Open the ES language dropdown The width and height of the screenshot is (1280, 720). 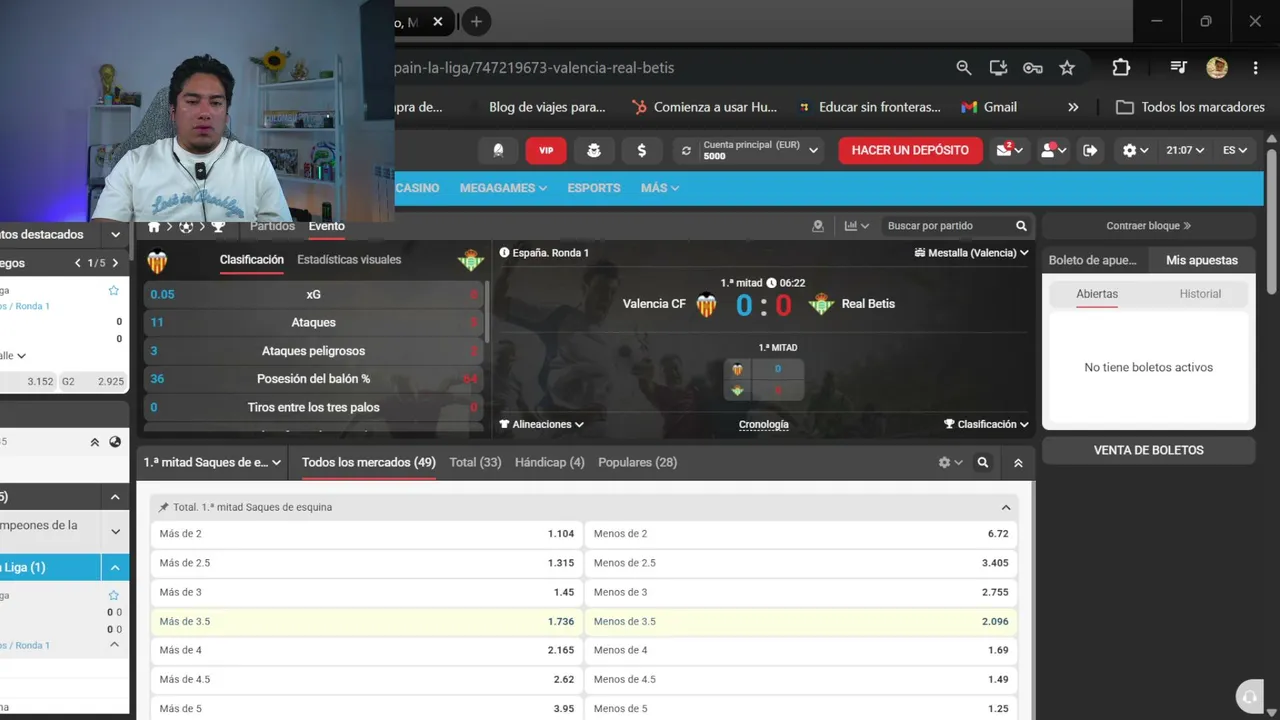(x=1235, y=150)
